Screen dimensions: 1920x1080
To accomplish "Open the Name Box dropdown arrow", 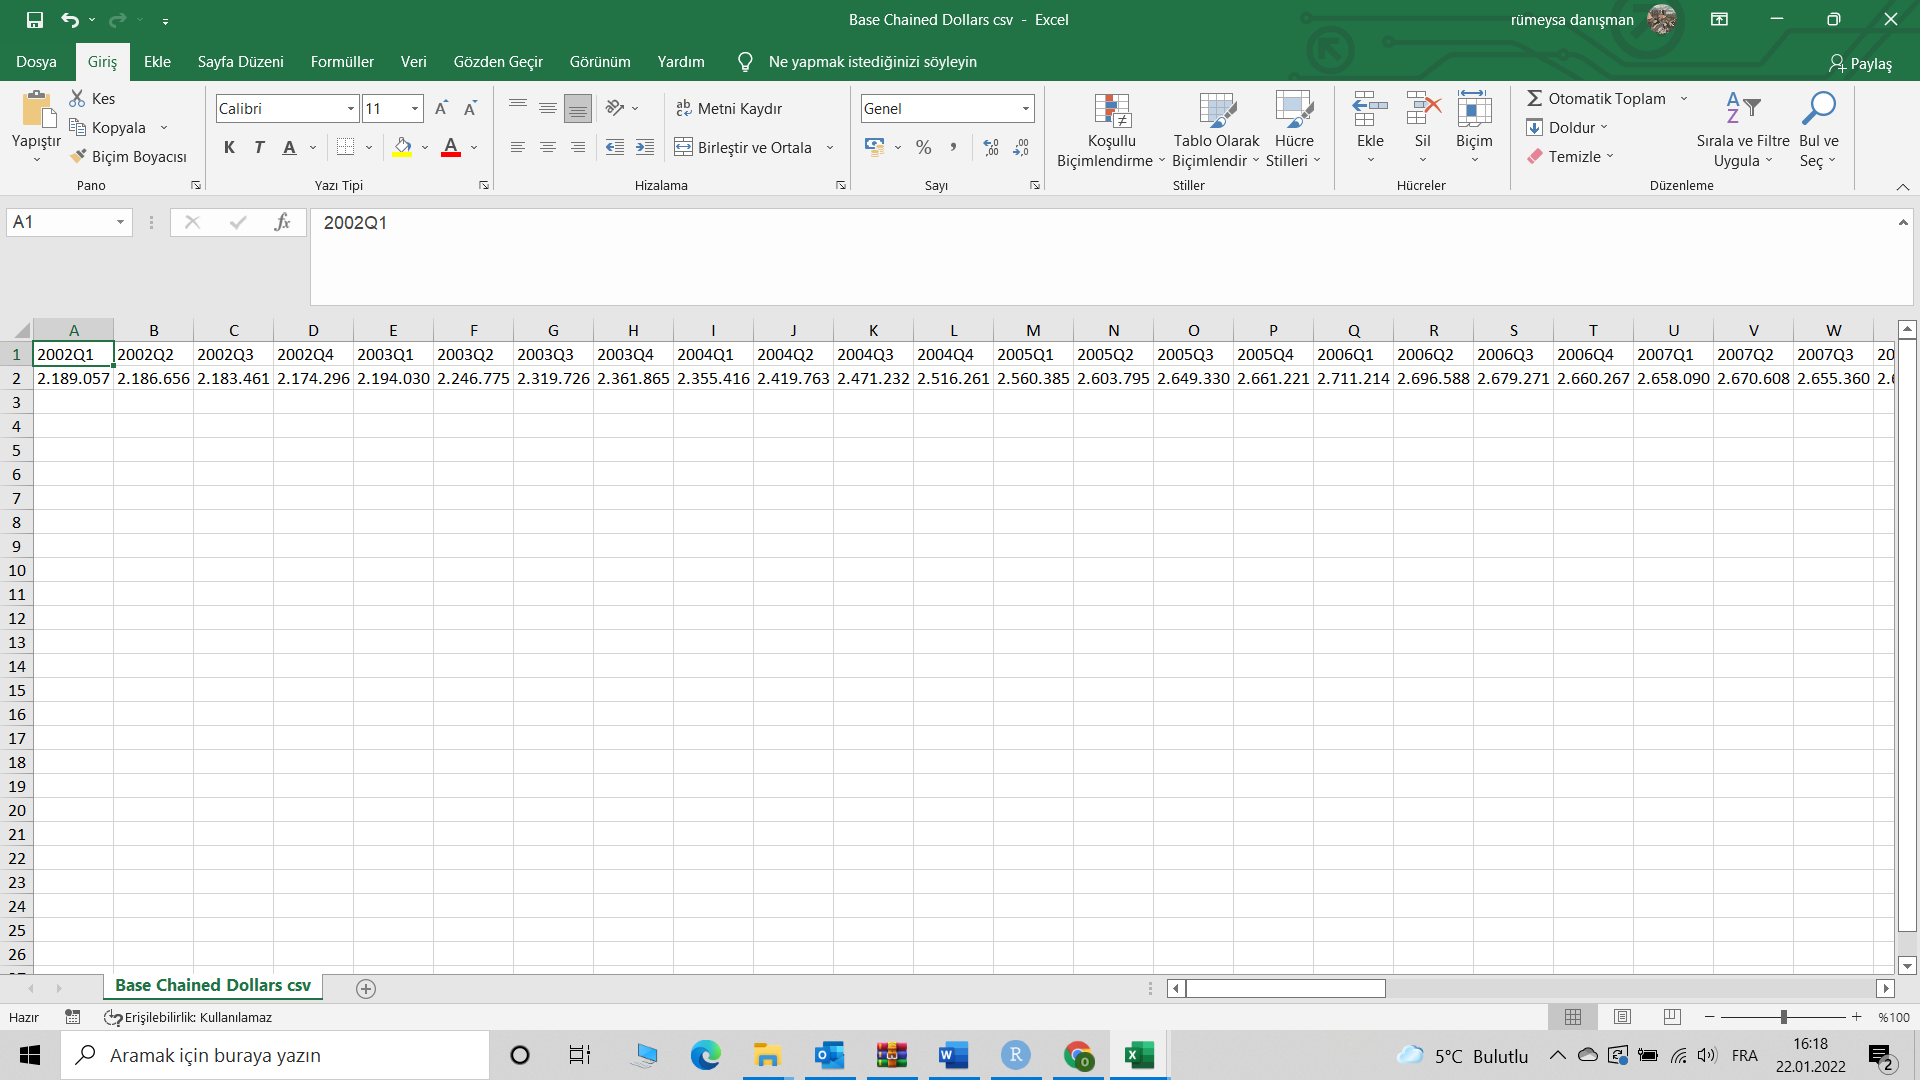I will 120,222.
